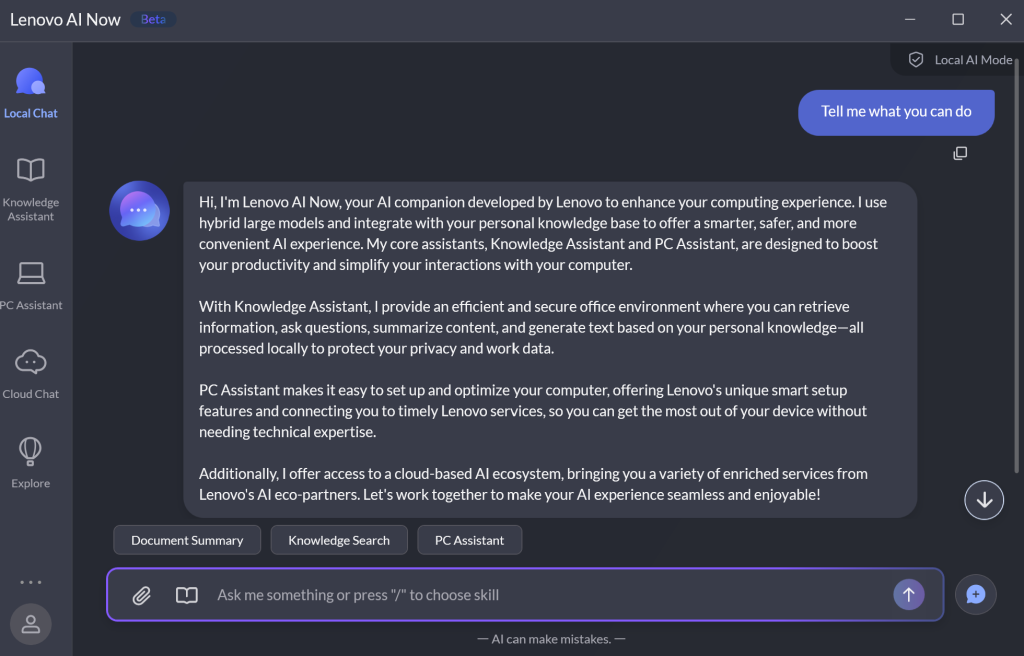Click the Lenovo AI Now assistant avatar
The height and width of the screenshot is (656, 1024).
[x=139, y=210]
